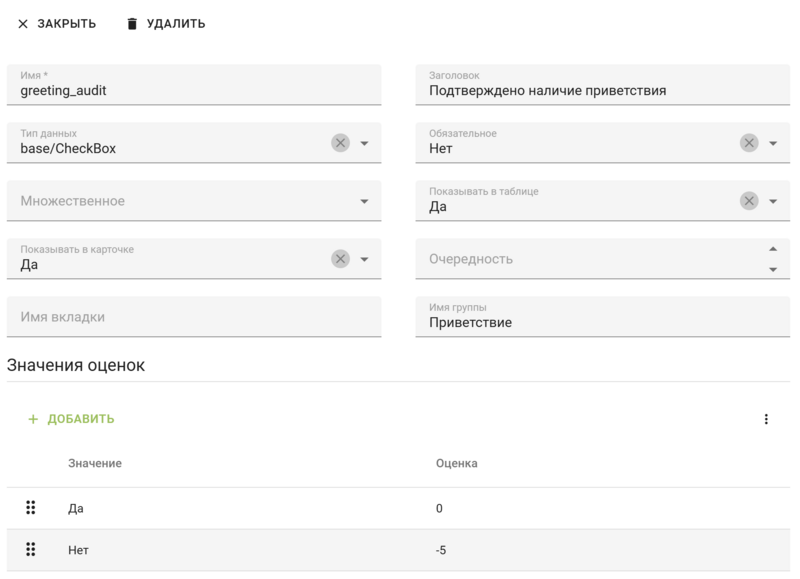Clear the Показывать в таблице value
800x579 pixels.
coord(749,201)
